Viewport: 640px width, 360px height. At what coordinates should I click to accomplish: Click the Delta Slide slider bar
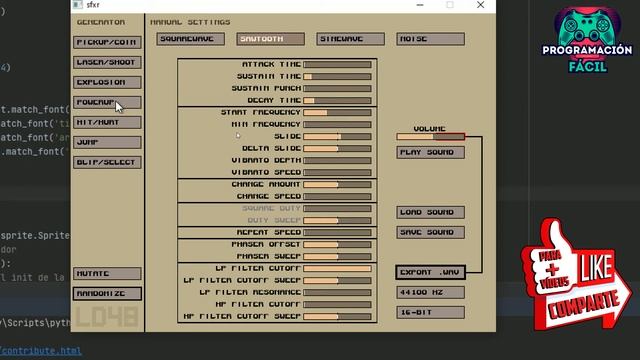338,148
